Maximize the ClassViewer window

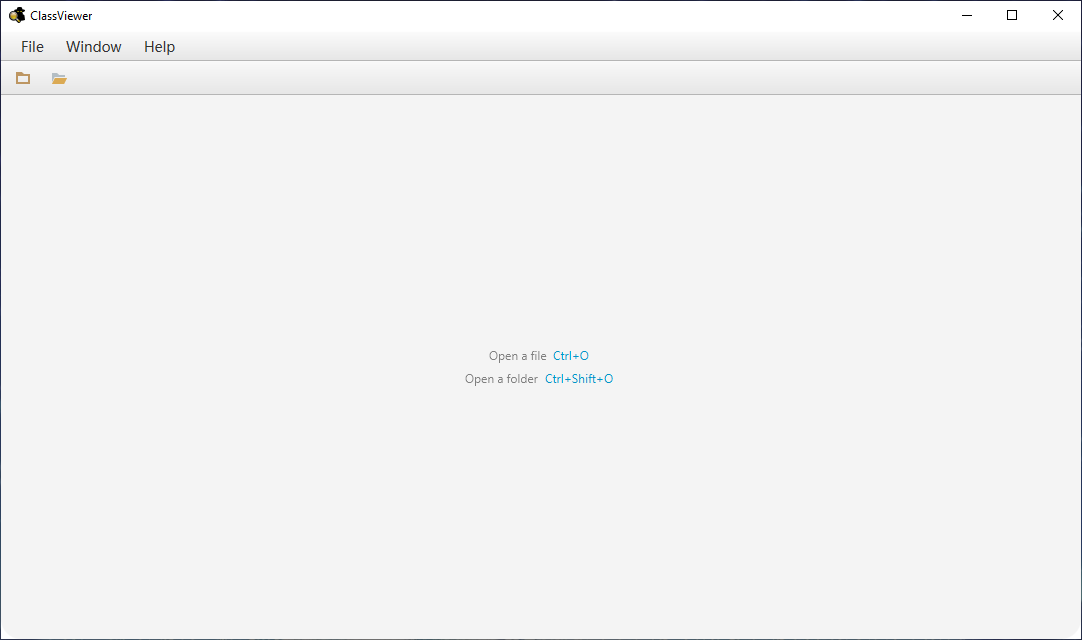pyautogui.click(x=1012, y=15)
